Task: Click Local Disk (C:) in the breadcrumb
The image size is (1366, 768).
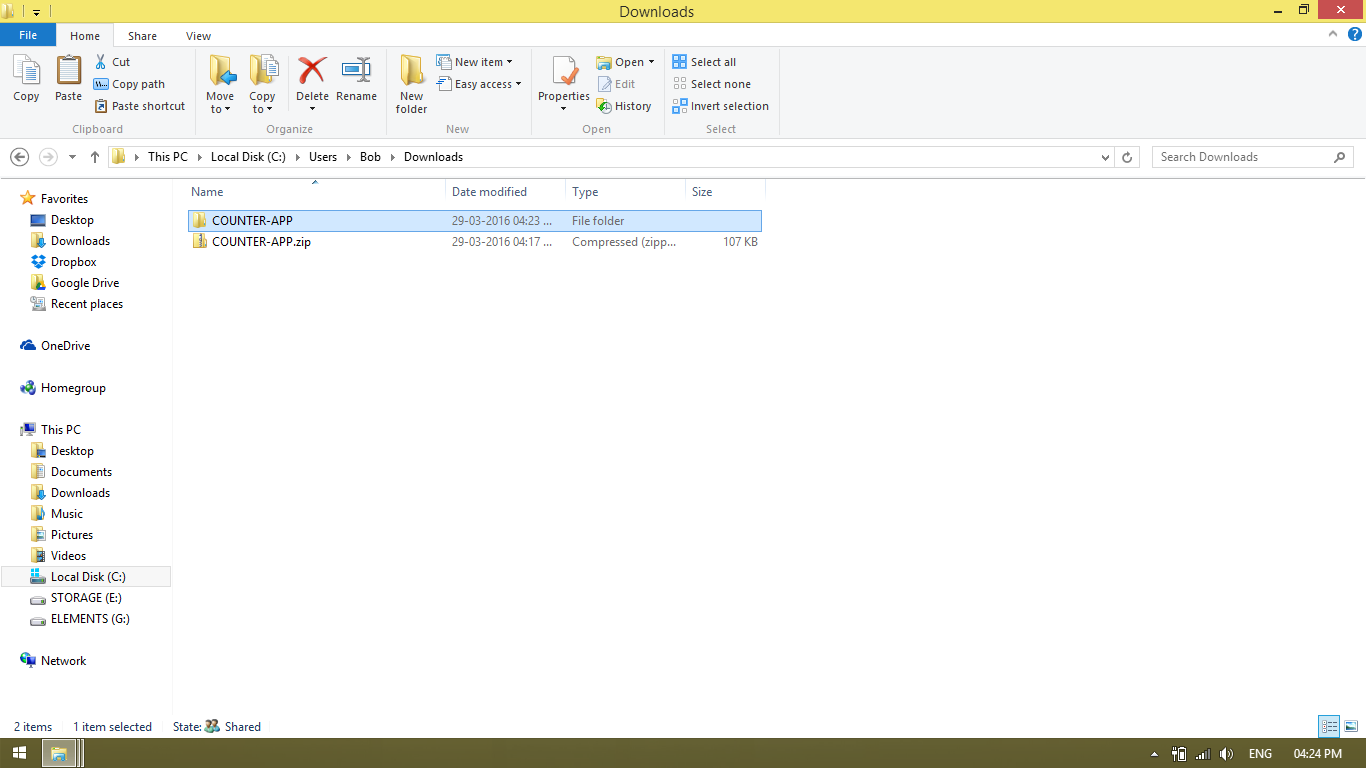Action: pos(248,157)
